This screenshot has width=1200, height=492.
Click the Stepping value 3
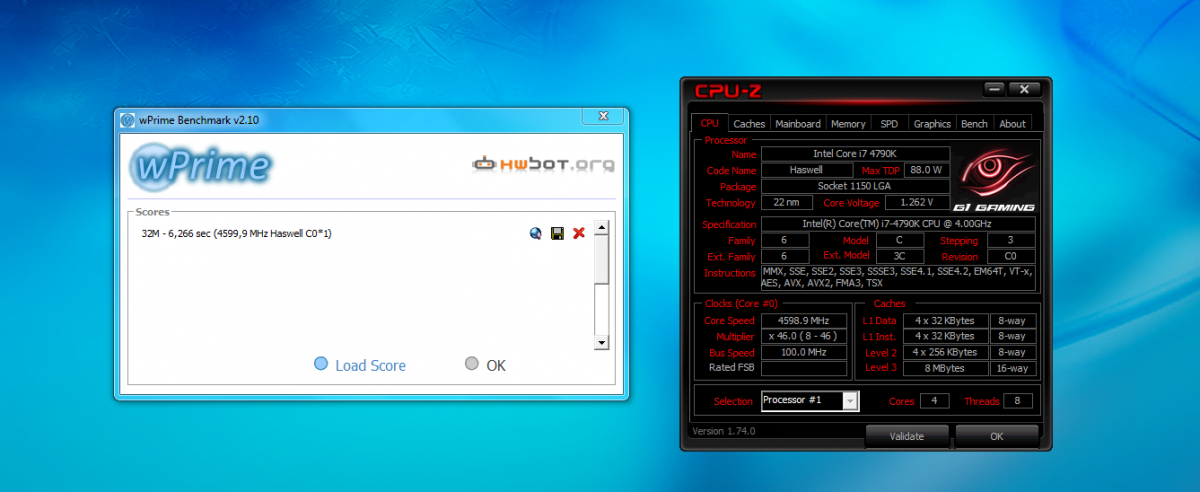(x=1011, y=241)
